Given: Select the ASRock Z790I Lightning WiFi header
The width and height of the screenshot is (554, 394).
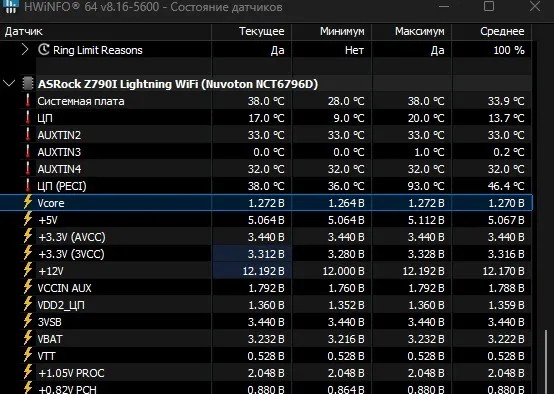Looking at the screenshot, I should pos(178,84).
